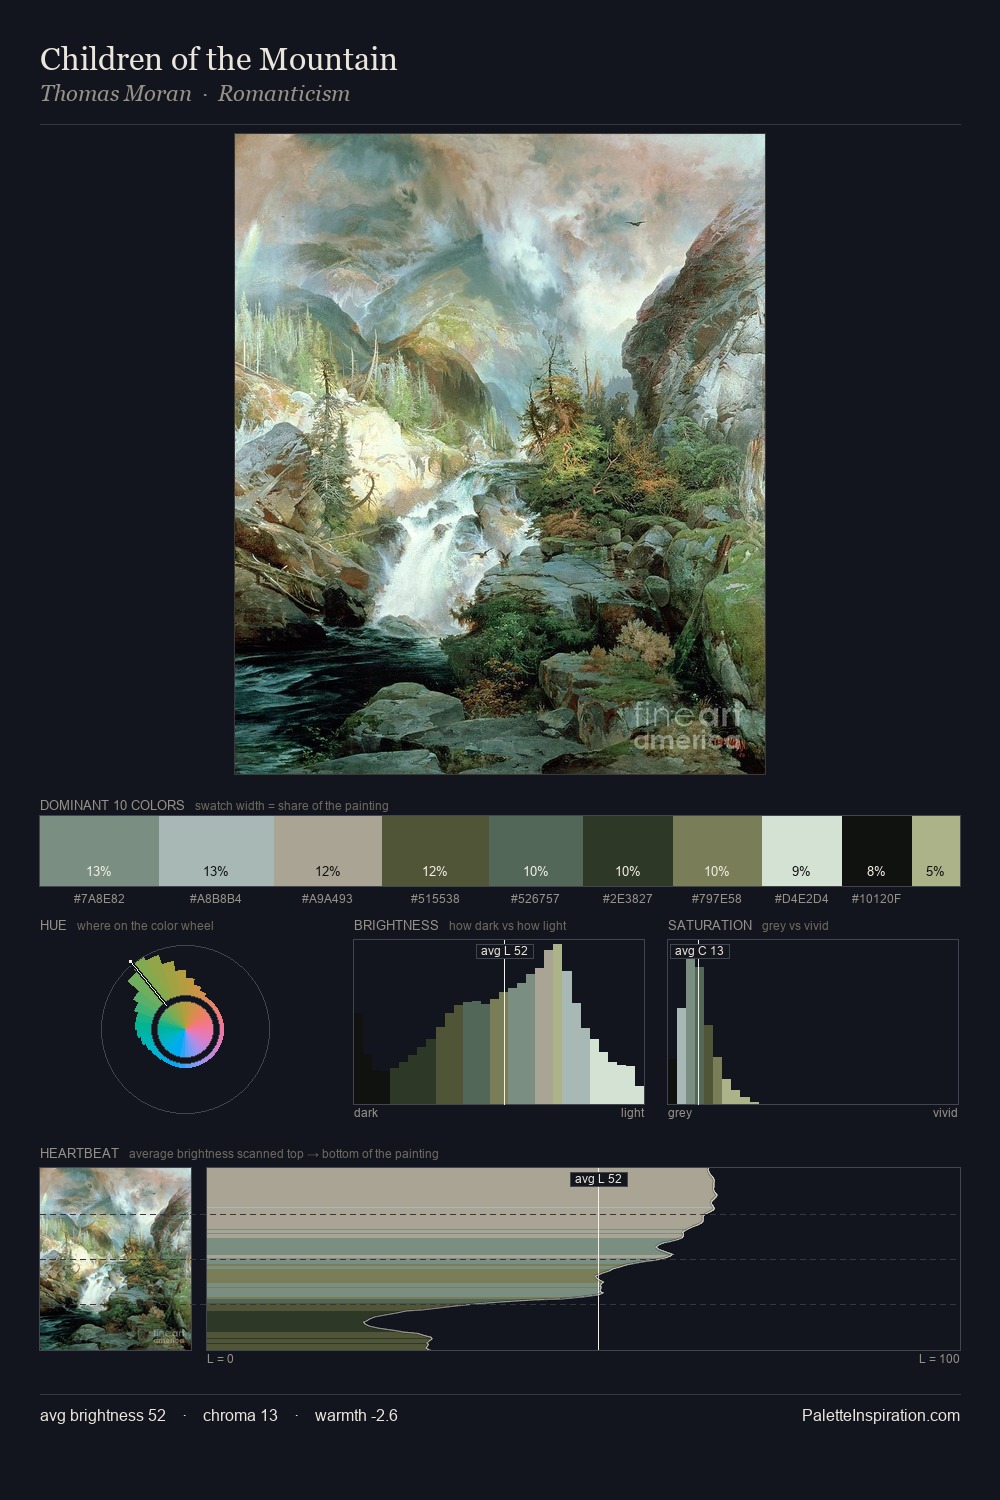Screen dimensions: 1000x1500
Task: Click the hex code #A9A493 label
Action: pyautogui.click(x=327, y=899)
